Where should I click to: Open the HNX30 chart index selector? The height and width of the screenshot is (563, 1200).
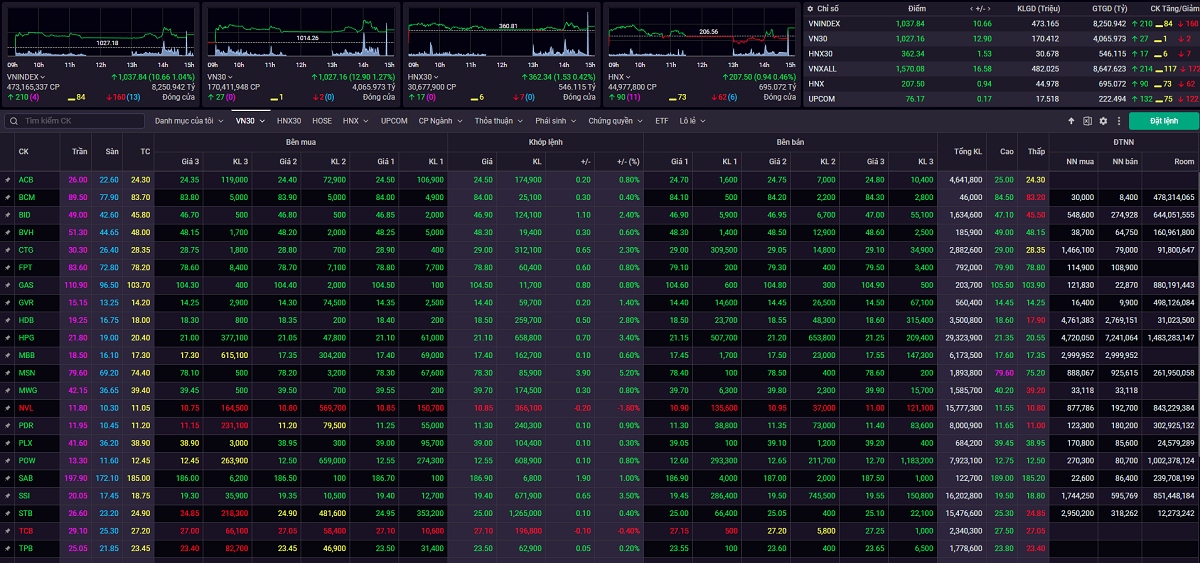[423, 76]
